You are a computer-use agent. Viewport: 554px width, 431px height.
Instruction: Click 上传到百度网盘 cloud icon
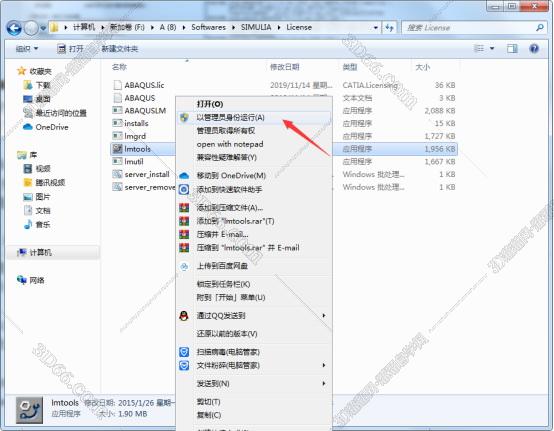click(x=184, y=266)
